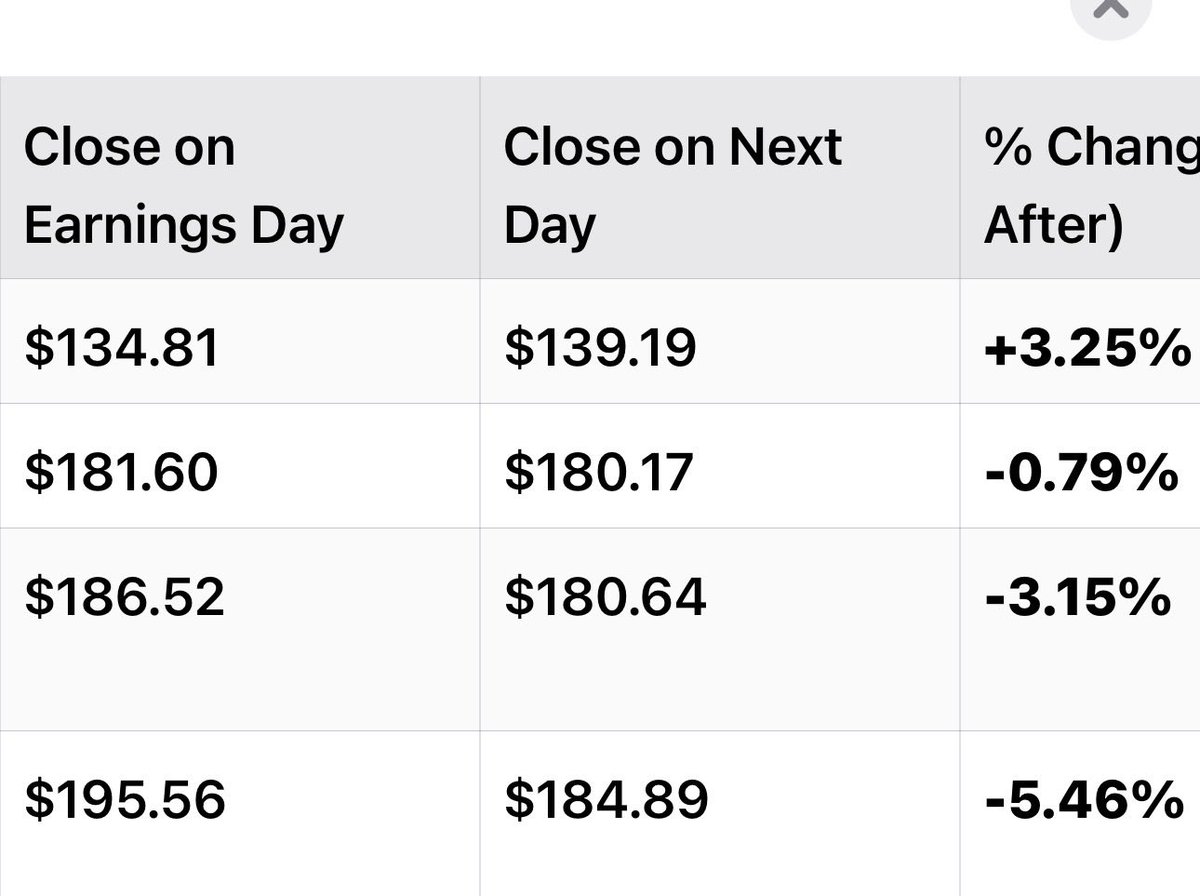
Task: Select the $186.52 earnings day cell
Action: tap(240, 630)
